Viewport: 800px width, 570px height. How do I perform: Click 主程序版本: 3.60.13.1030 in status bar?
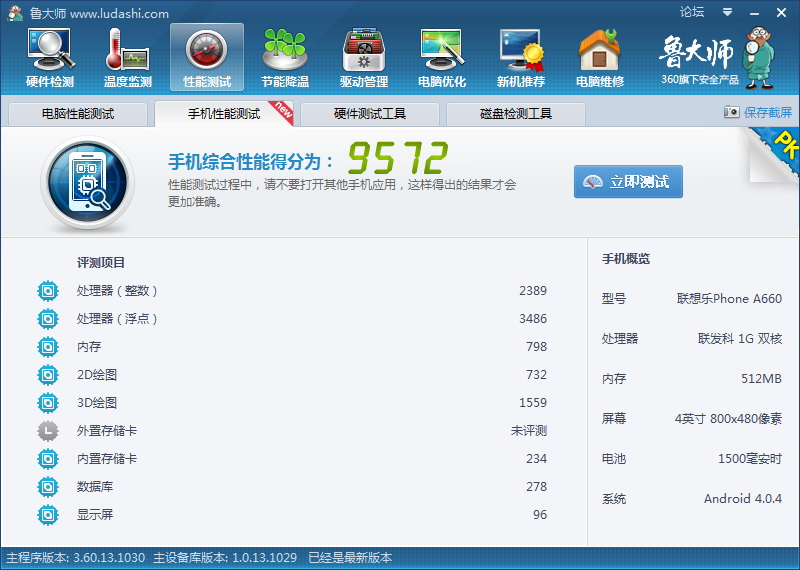76,558
